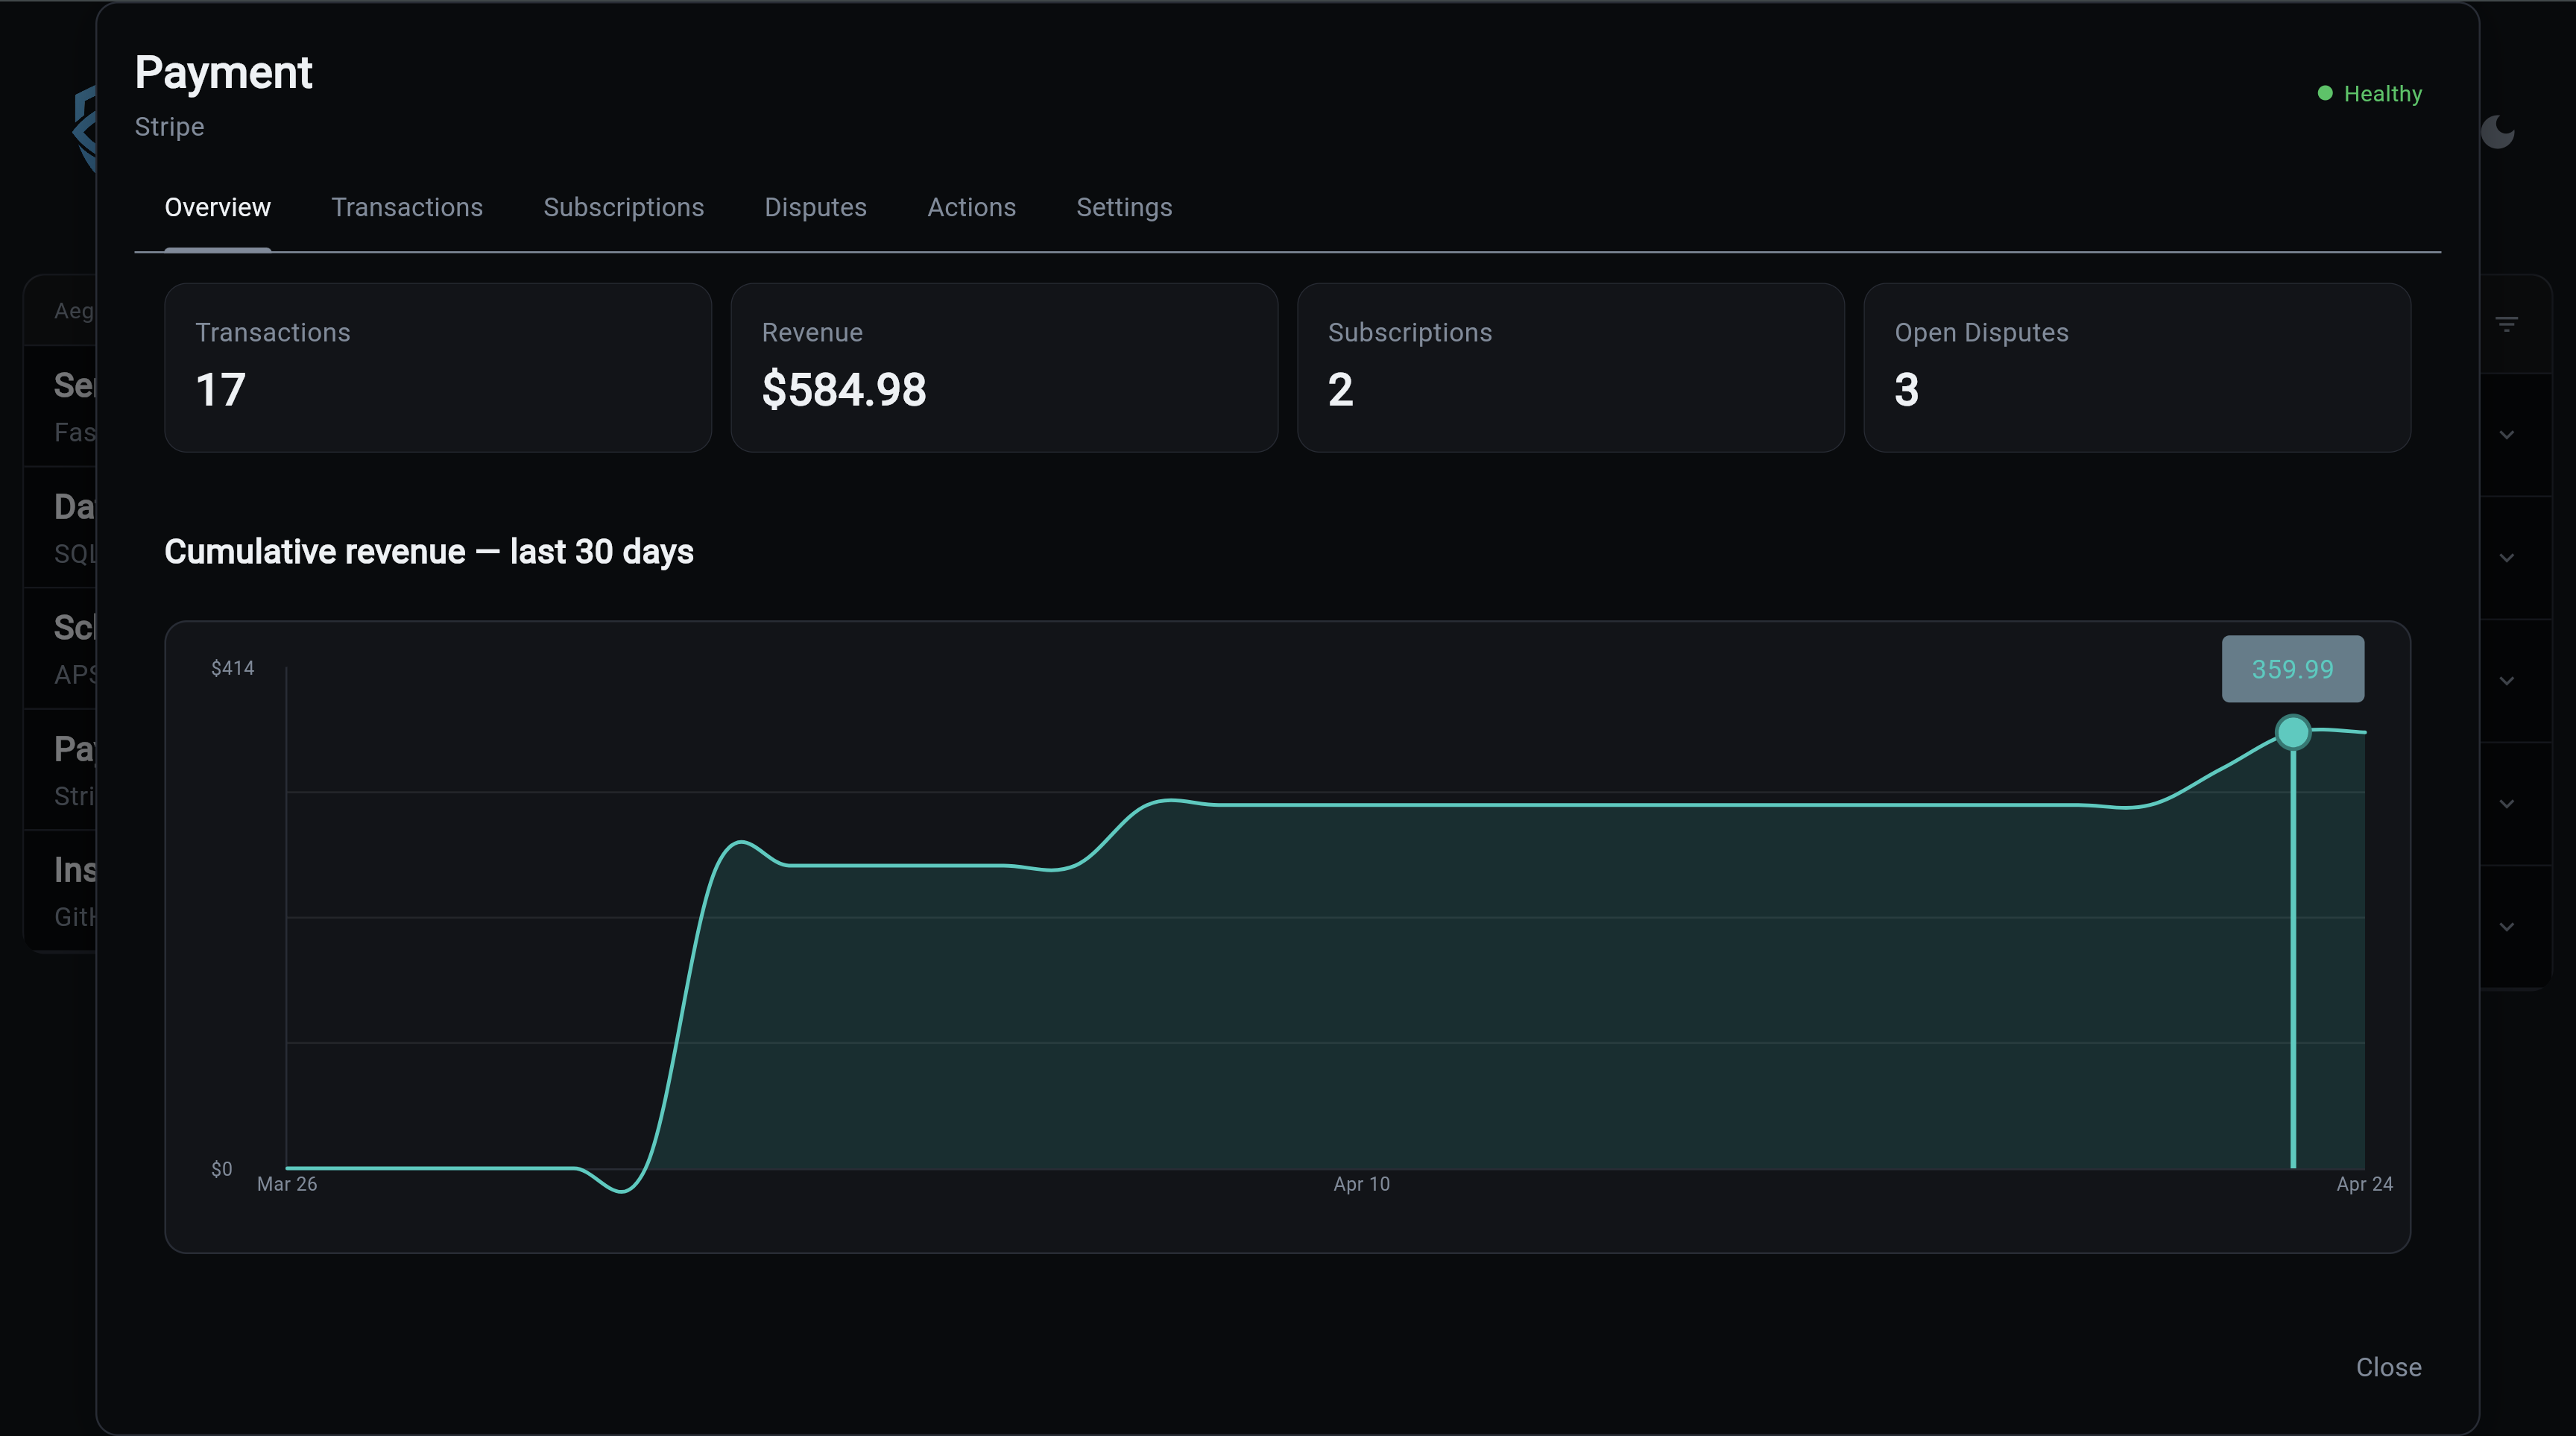Image resolution: width=2576 pixels, height=1436 pixels.
Task: Open the Settings tab
Action: [x=1124, y=208]
